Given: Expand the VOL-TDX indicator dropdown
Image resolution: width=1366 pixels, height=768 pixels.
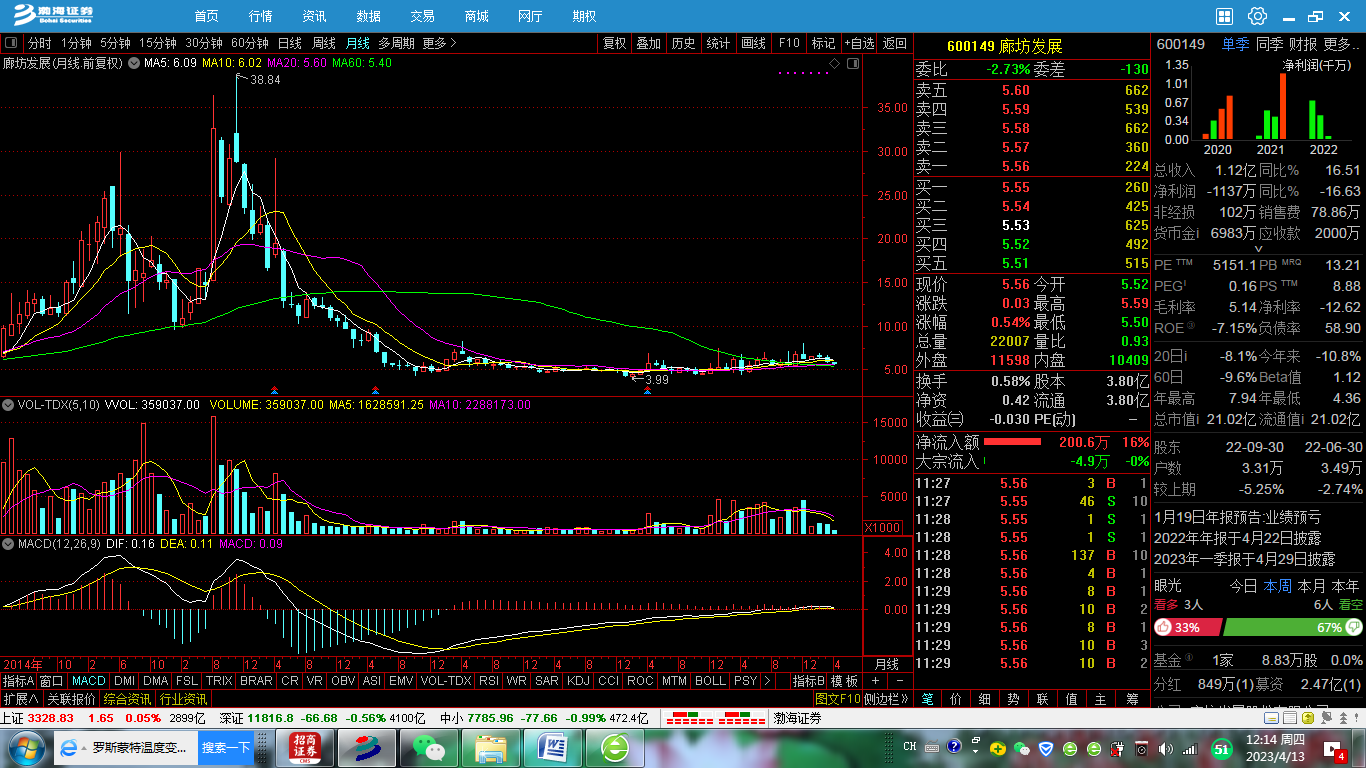Looking at the screenshot, I should click(9, 405).
